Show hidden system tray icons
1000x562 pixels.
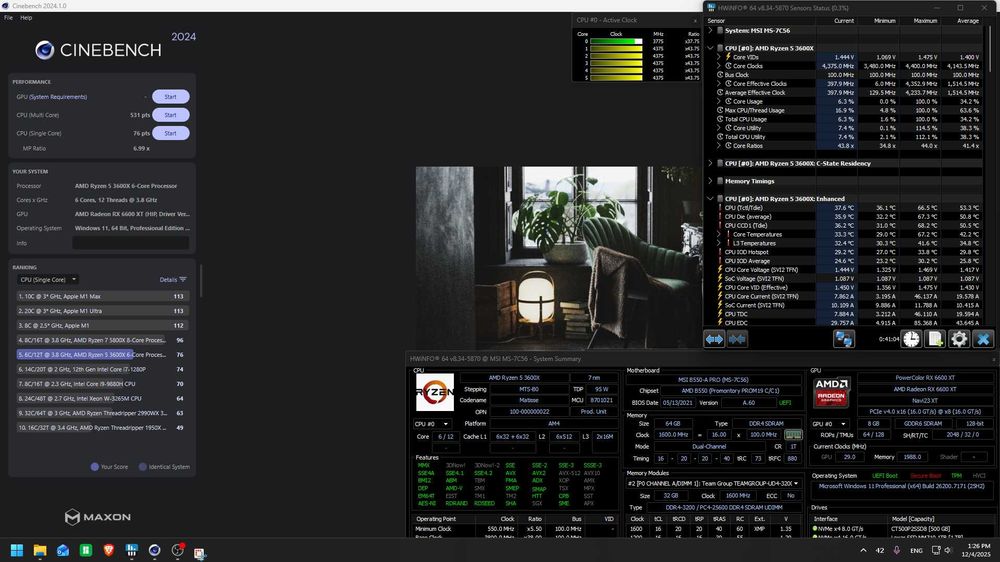(x=863, y=550)
